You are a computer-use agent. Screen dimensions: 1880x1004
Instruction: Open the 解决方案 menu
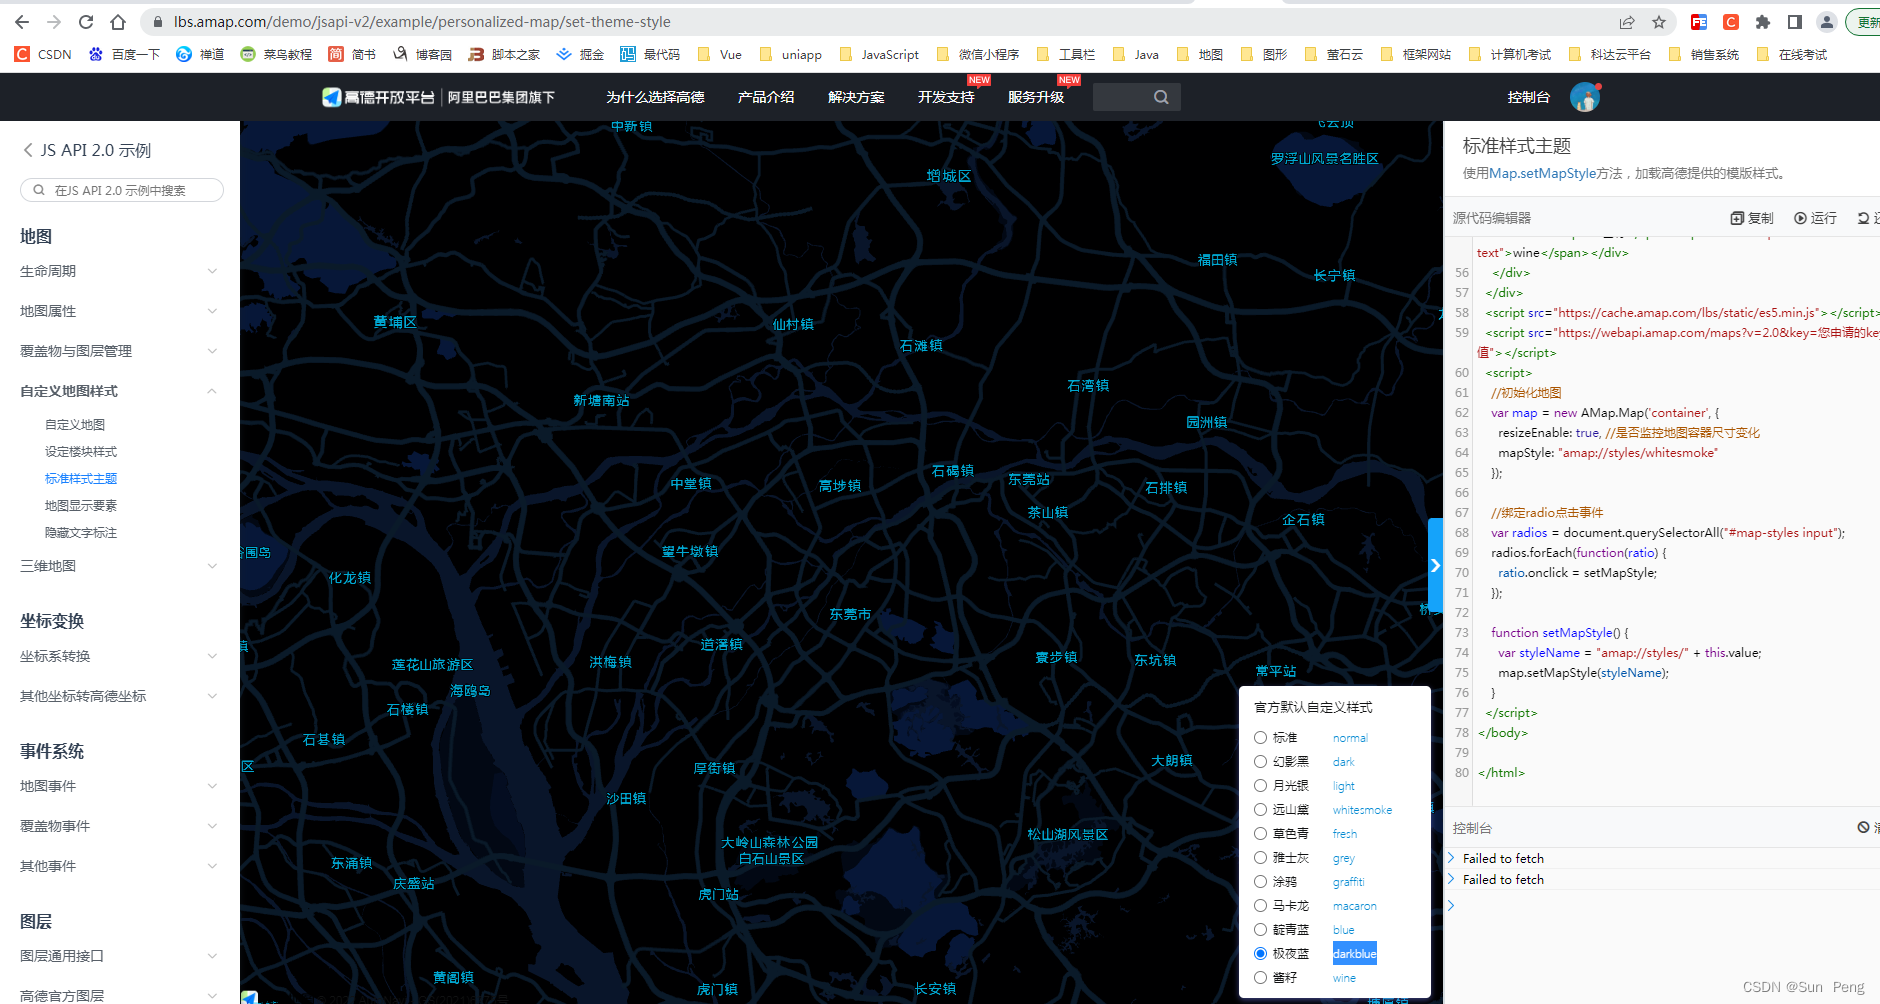[x=856, y=97]
